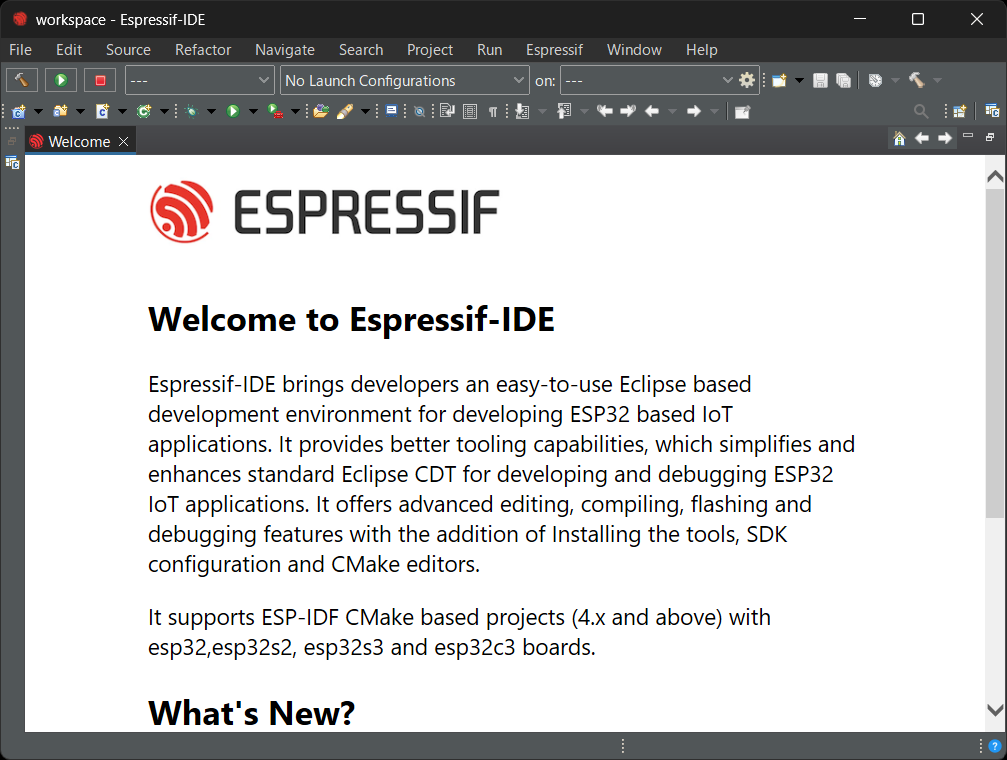Click the tip of the day icon in status bar
The image size is (1007, 760).
[x=994, y=746]
